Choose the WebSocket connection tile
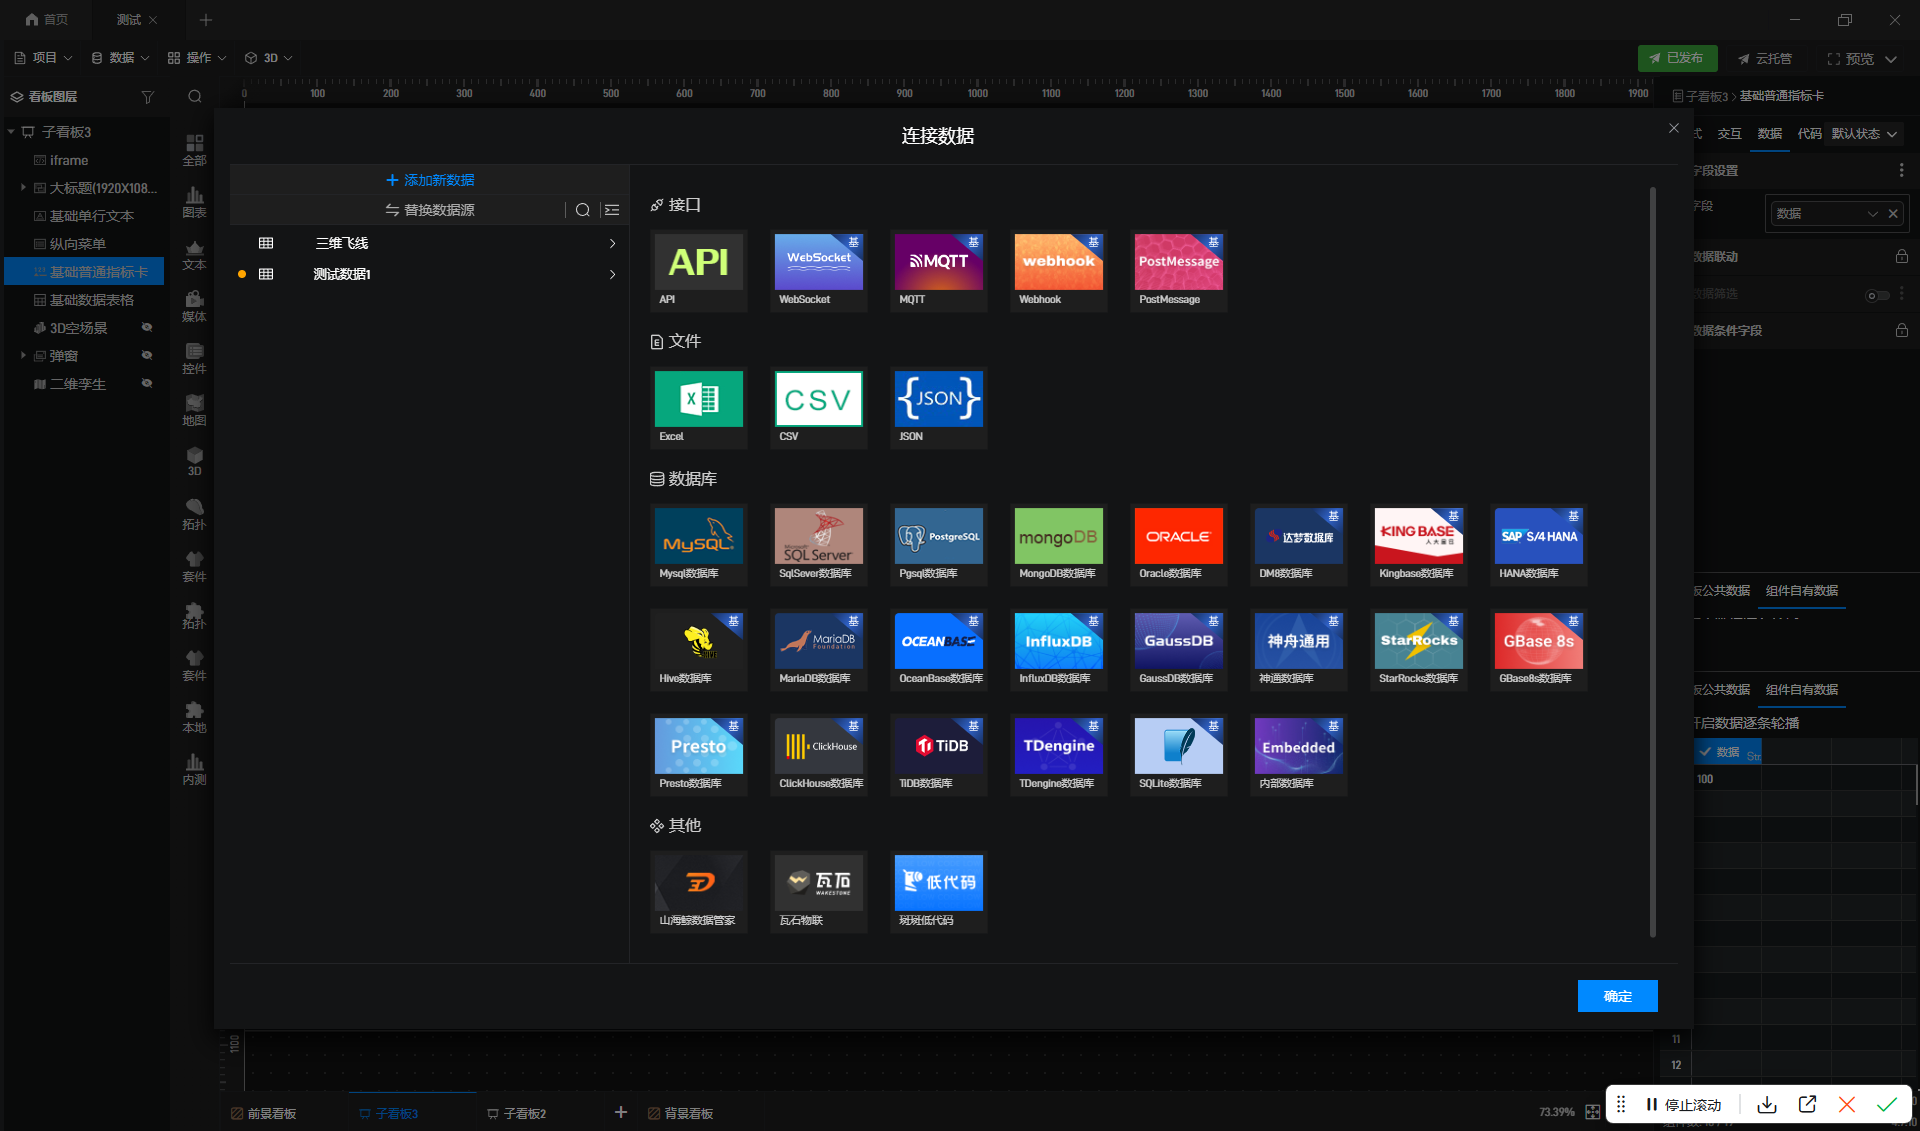 [x=818, y=270]
